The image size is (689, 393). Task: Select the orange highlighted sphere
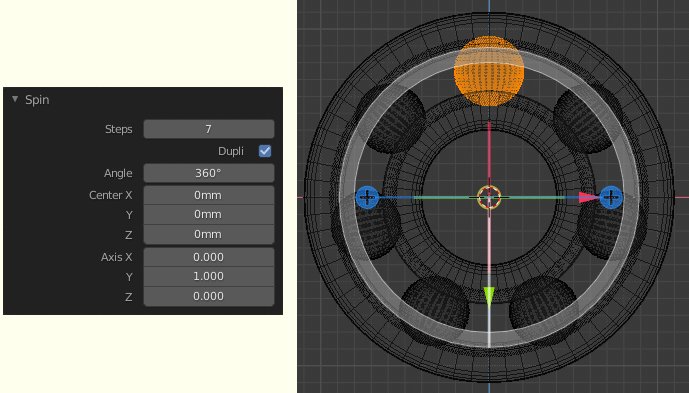(x=489, y=71)
